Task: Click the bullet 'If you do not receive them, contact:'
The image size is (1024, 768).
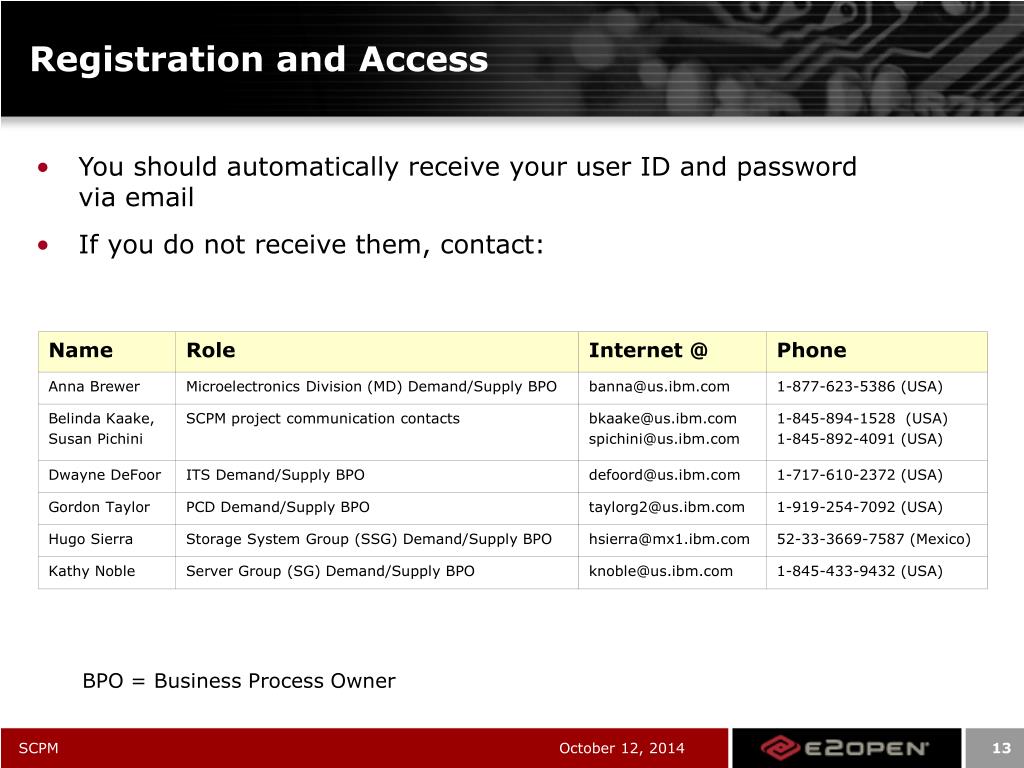Action: point(311,246)
